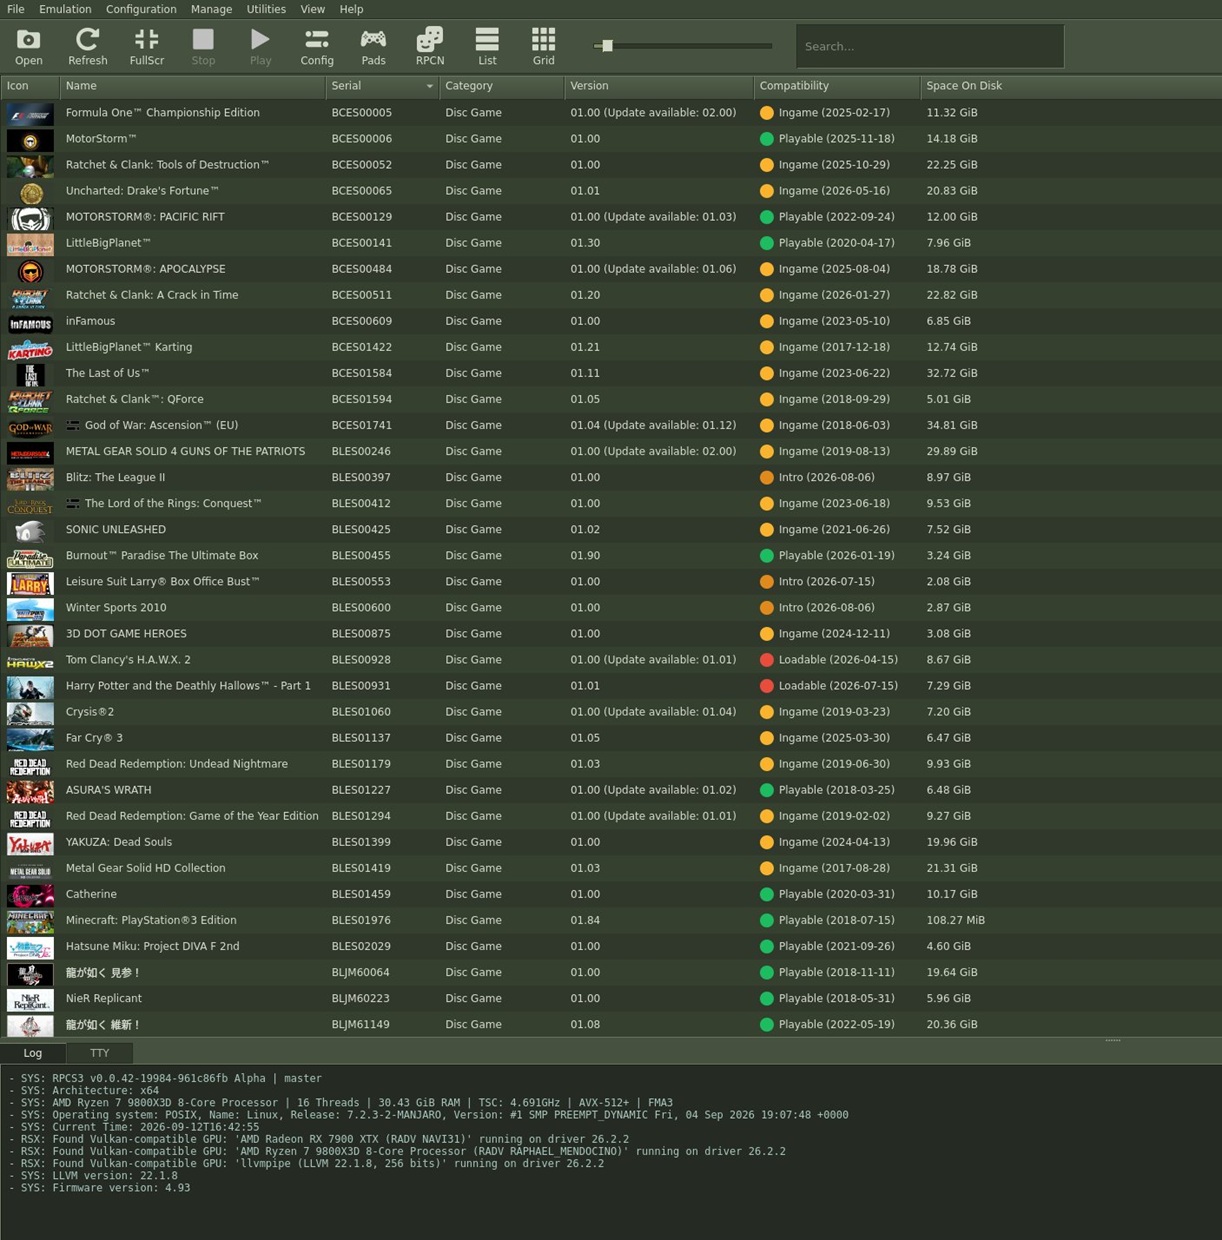Screen dimensions: 1222x1240
Task: Sort games by Version column
Action: click(659, 86)
